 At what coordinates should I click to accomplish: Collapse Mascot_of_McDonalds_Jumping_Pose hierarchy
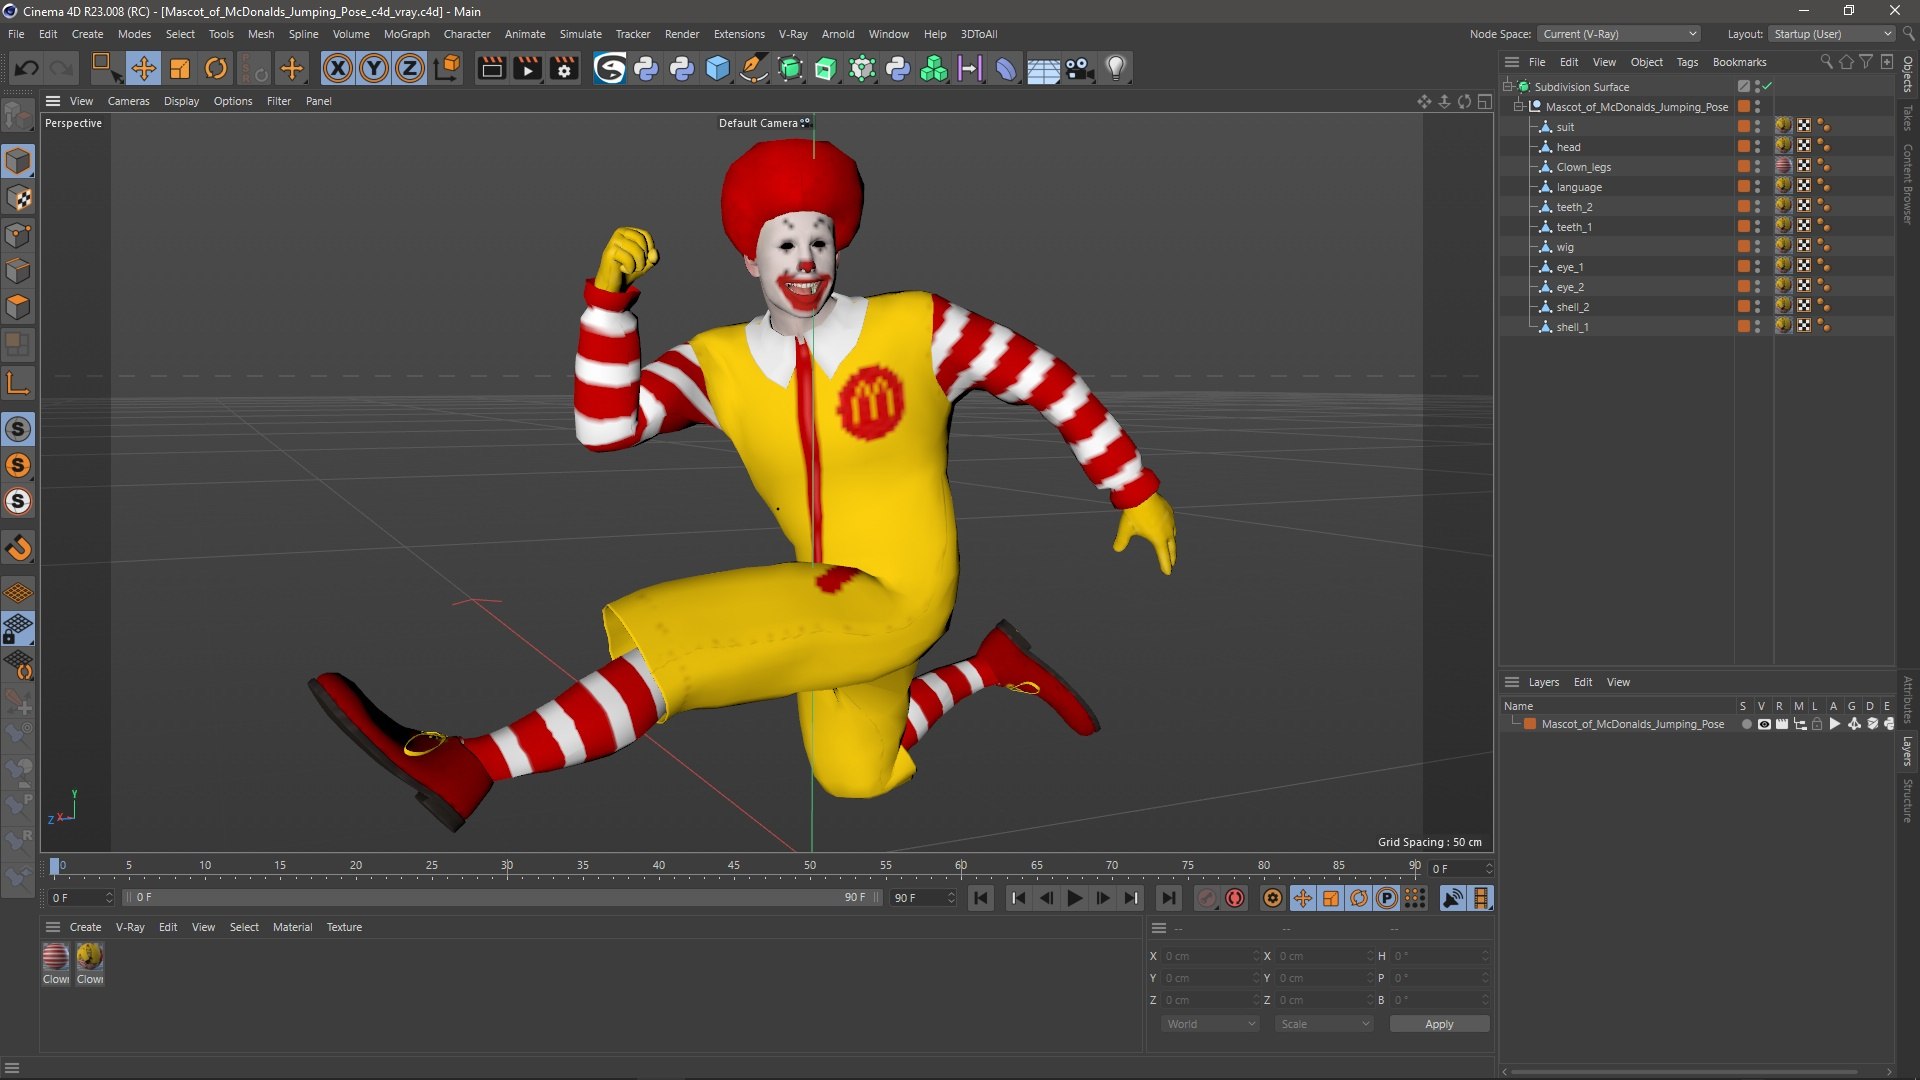tap(1519, 106)
